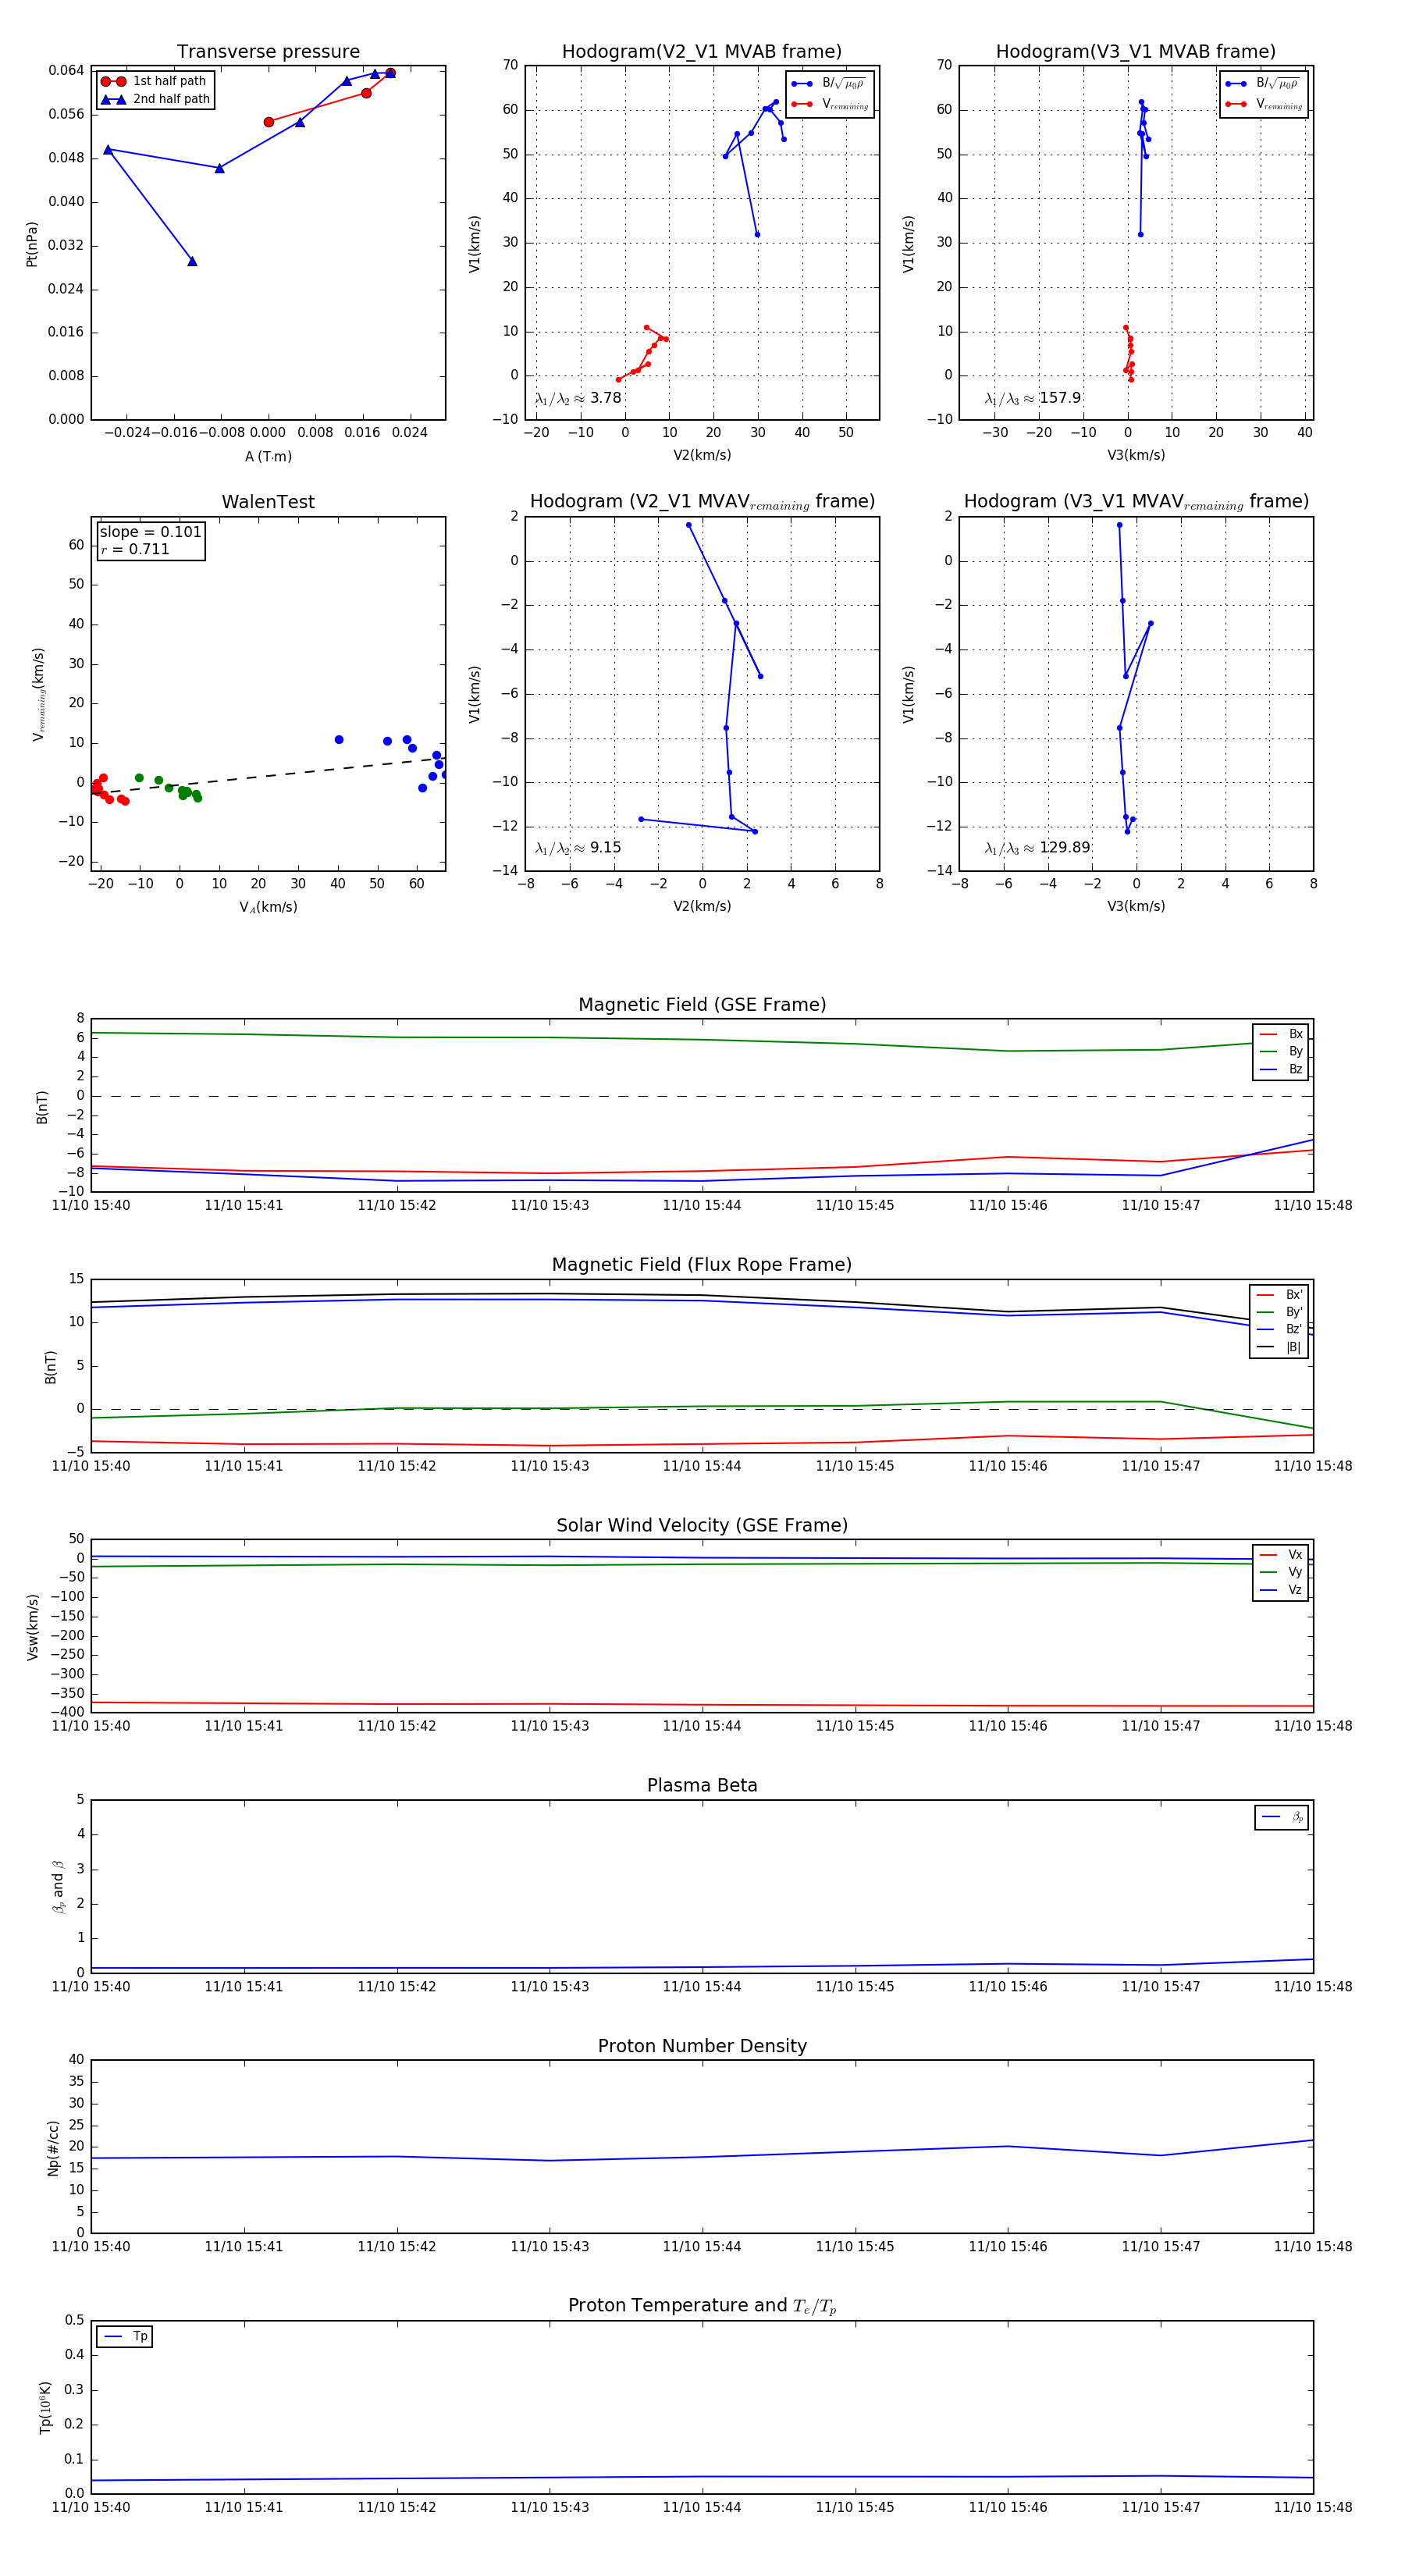Click V_remaining legend entry in V3_V1 MVAB hodogram
This screenshot has width=1405, height=2576.
1264,104
